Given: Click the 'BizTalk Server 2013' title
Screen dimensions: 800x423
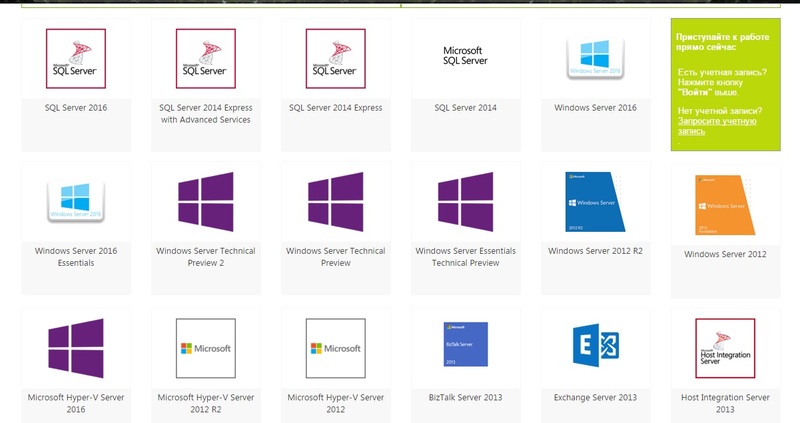Looking at the screenshot, I should coord(465,397).
